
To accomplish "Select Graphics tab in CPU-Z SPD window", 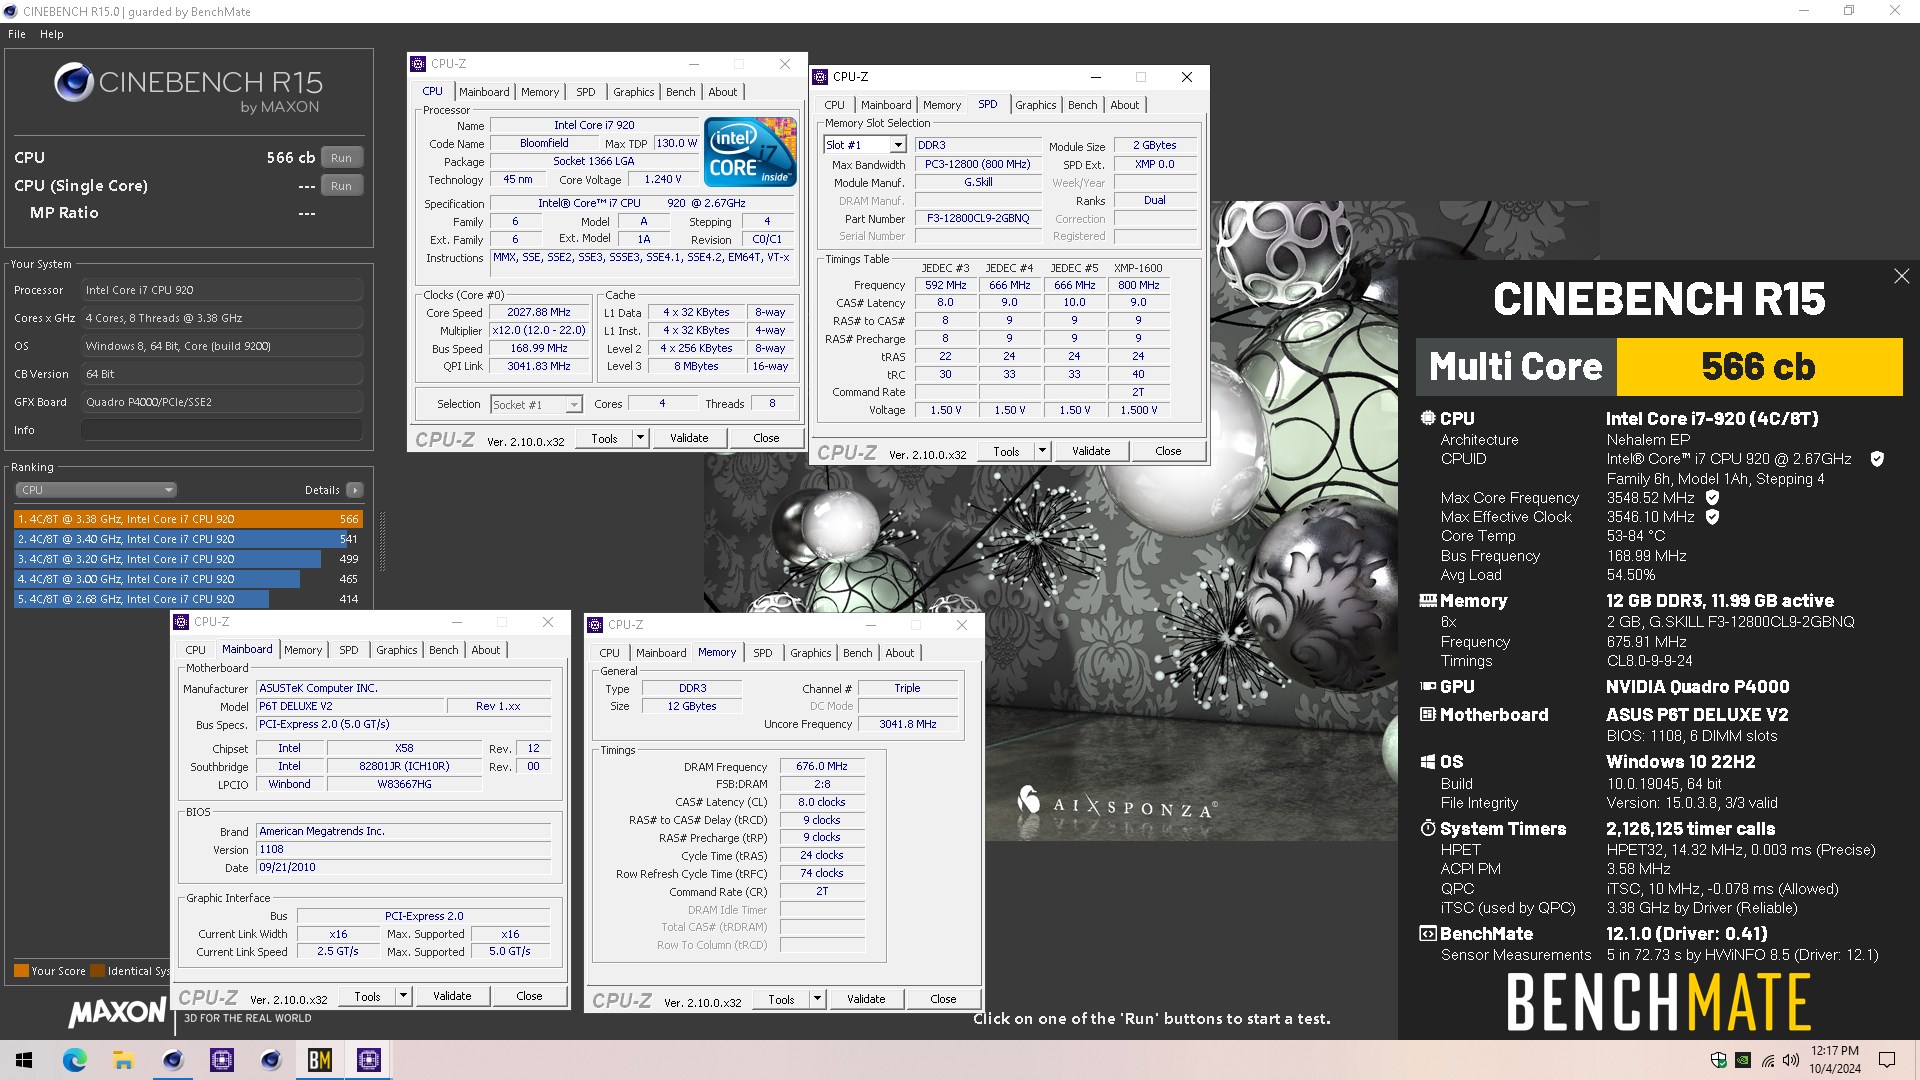I will click(1036, 105).
